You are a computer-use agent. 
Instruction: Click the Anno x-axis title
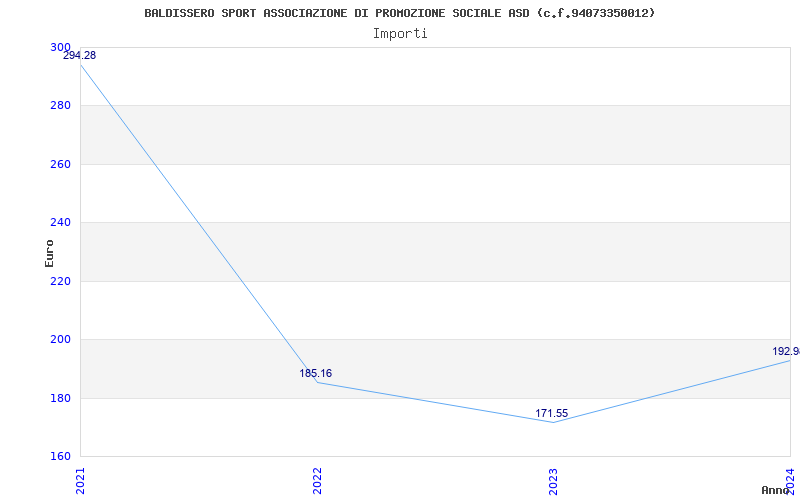point(775,490)
